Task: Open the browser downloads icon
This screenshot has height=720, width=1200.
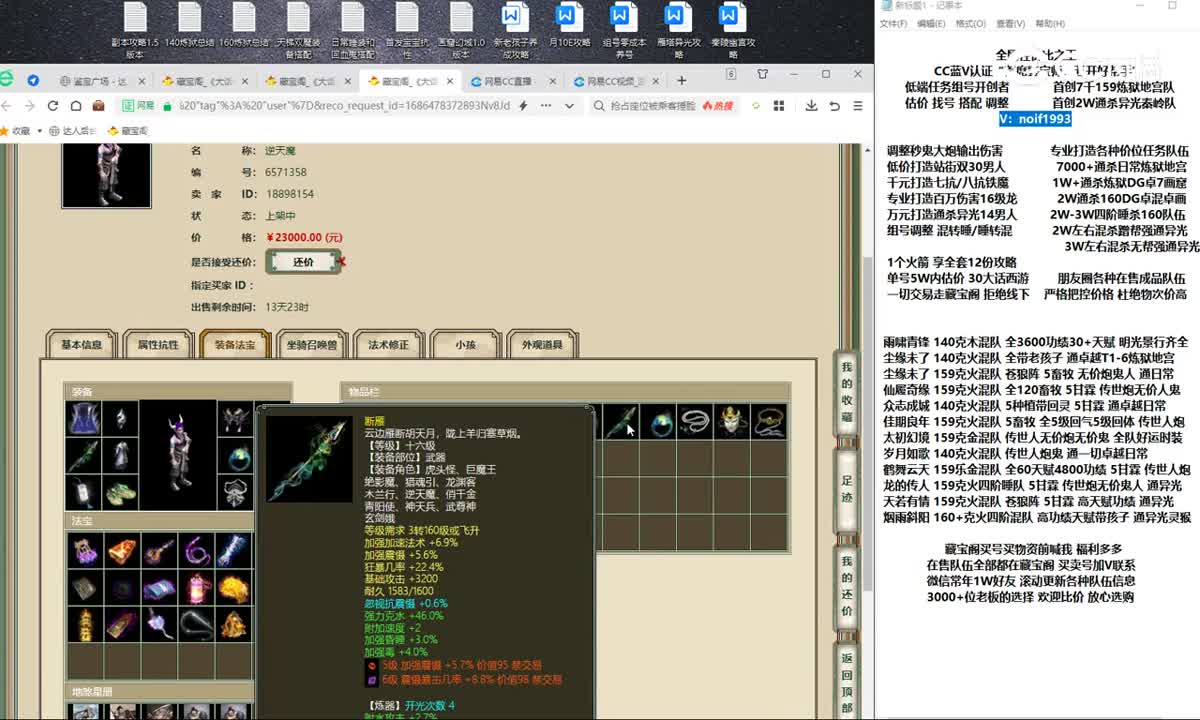Action: point(809,105)
